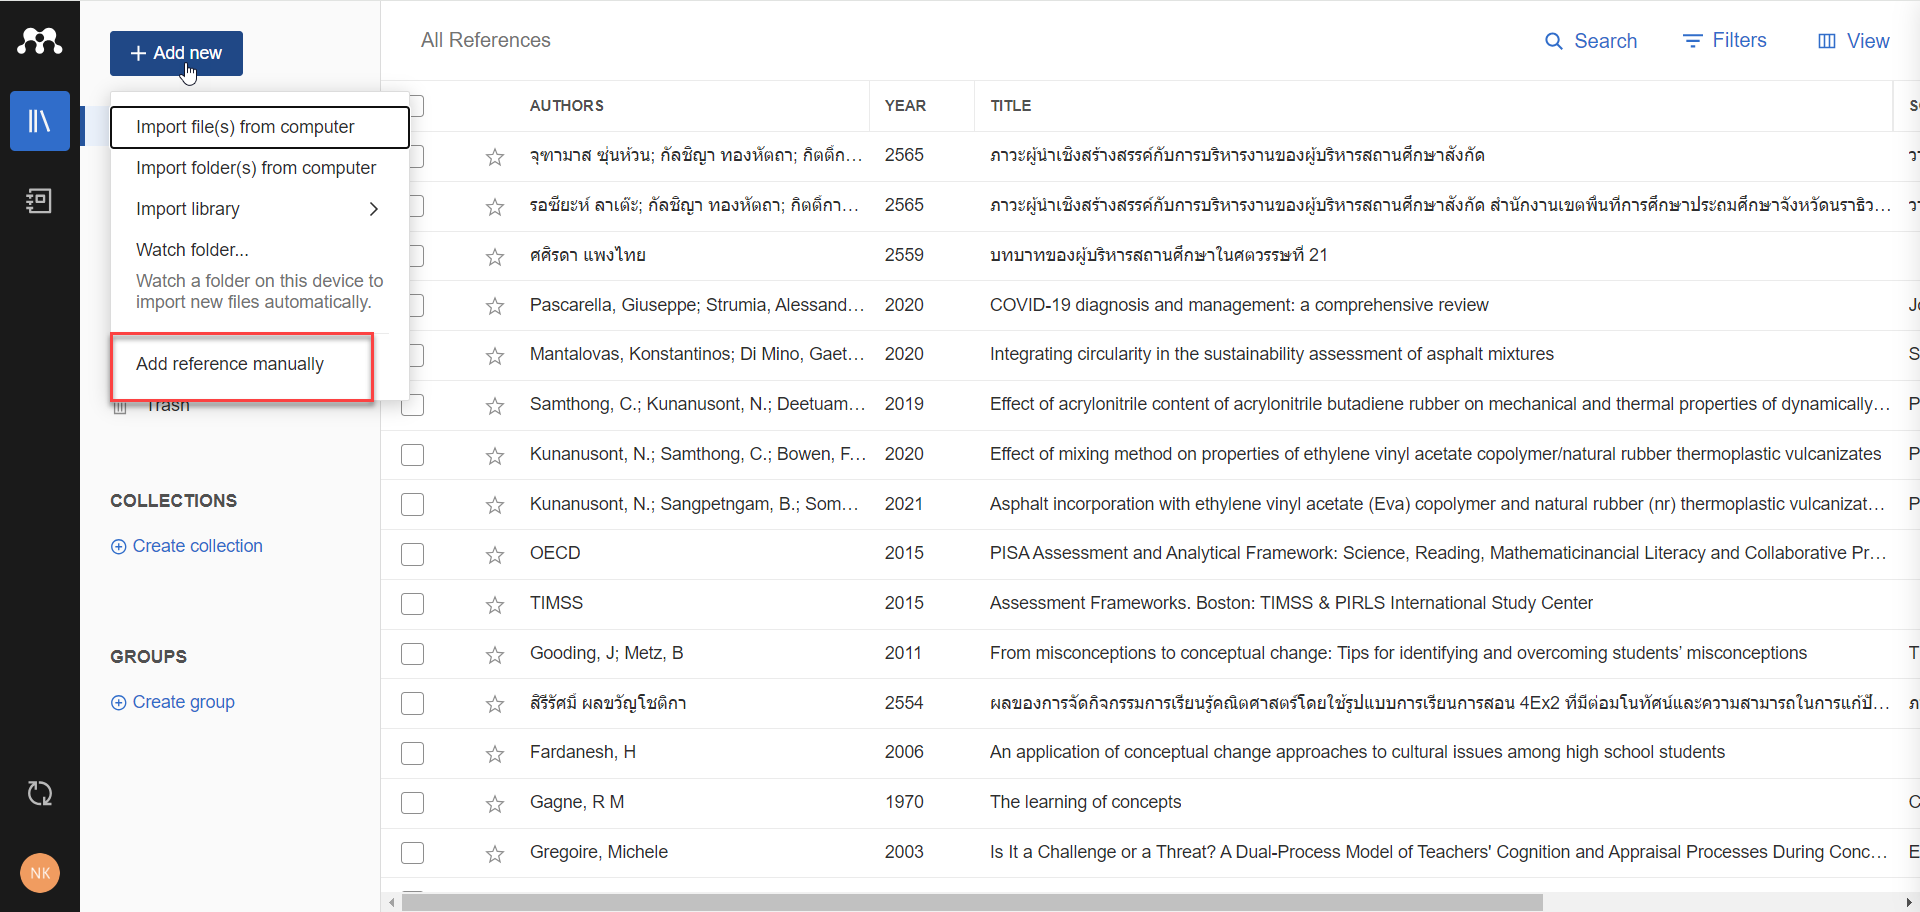Choose Import folder(s) from computer
This screenshot has width=1920, height=912.
[260, 168]
